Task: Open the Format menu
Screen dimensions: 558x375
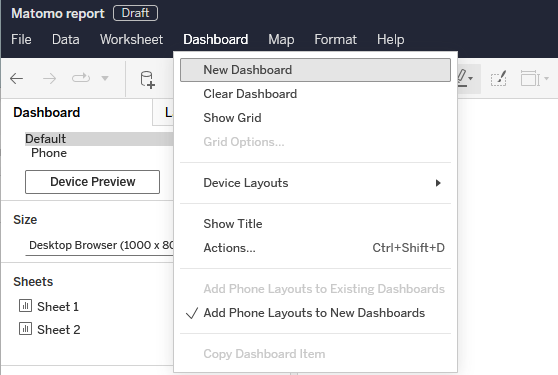Action: [336, 39]
